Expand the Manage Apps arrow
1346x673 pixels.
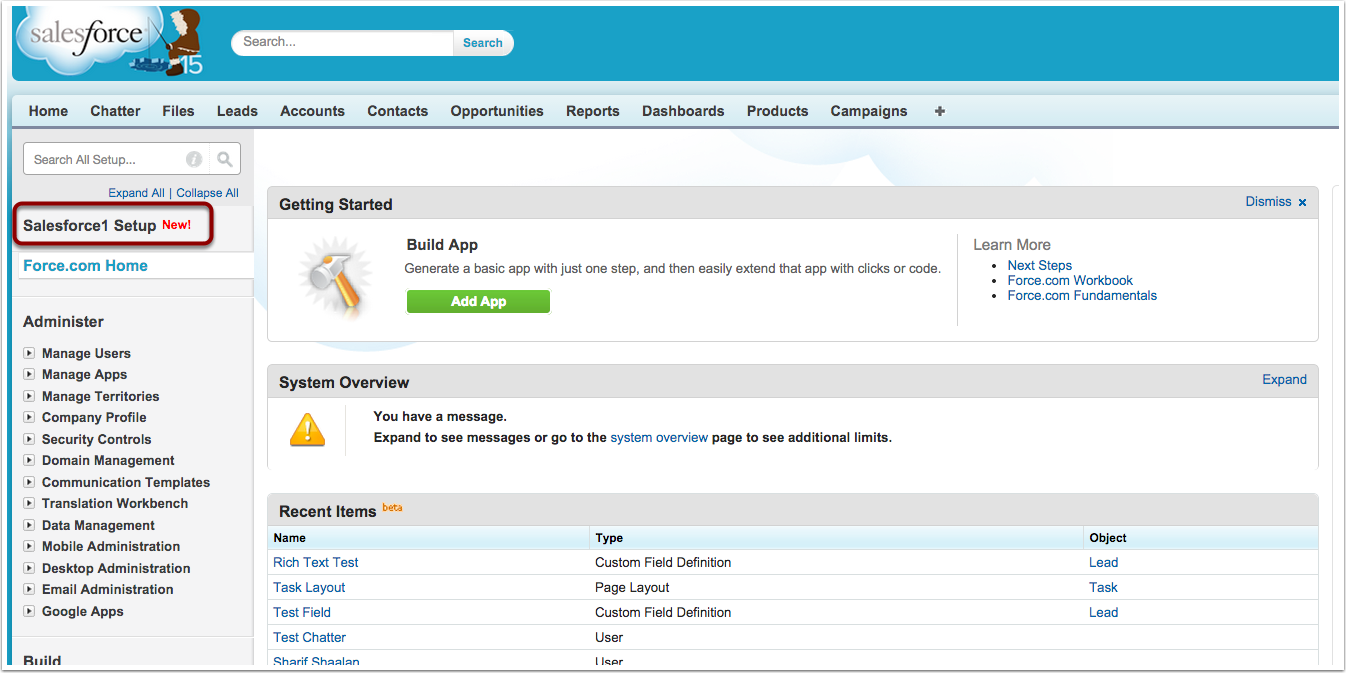[29, 374]
